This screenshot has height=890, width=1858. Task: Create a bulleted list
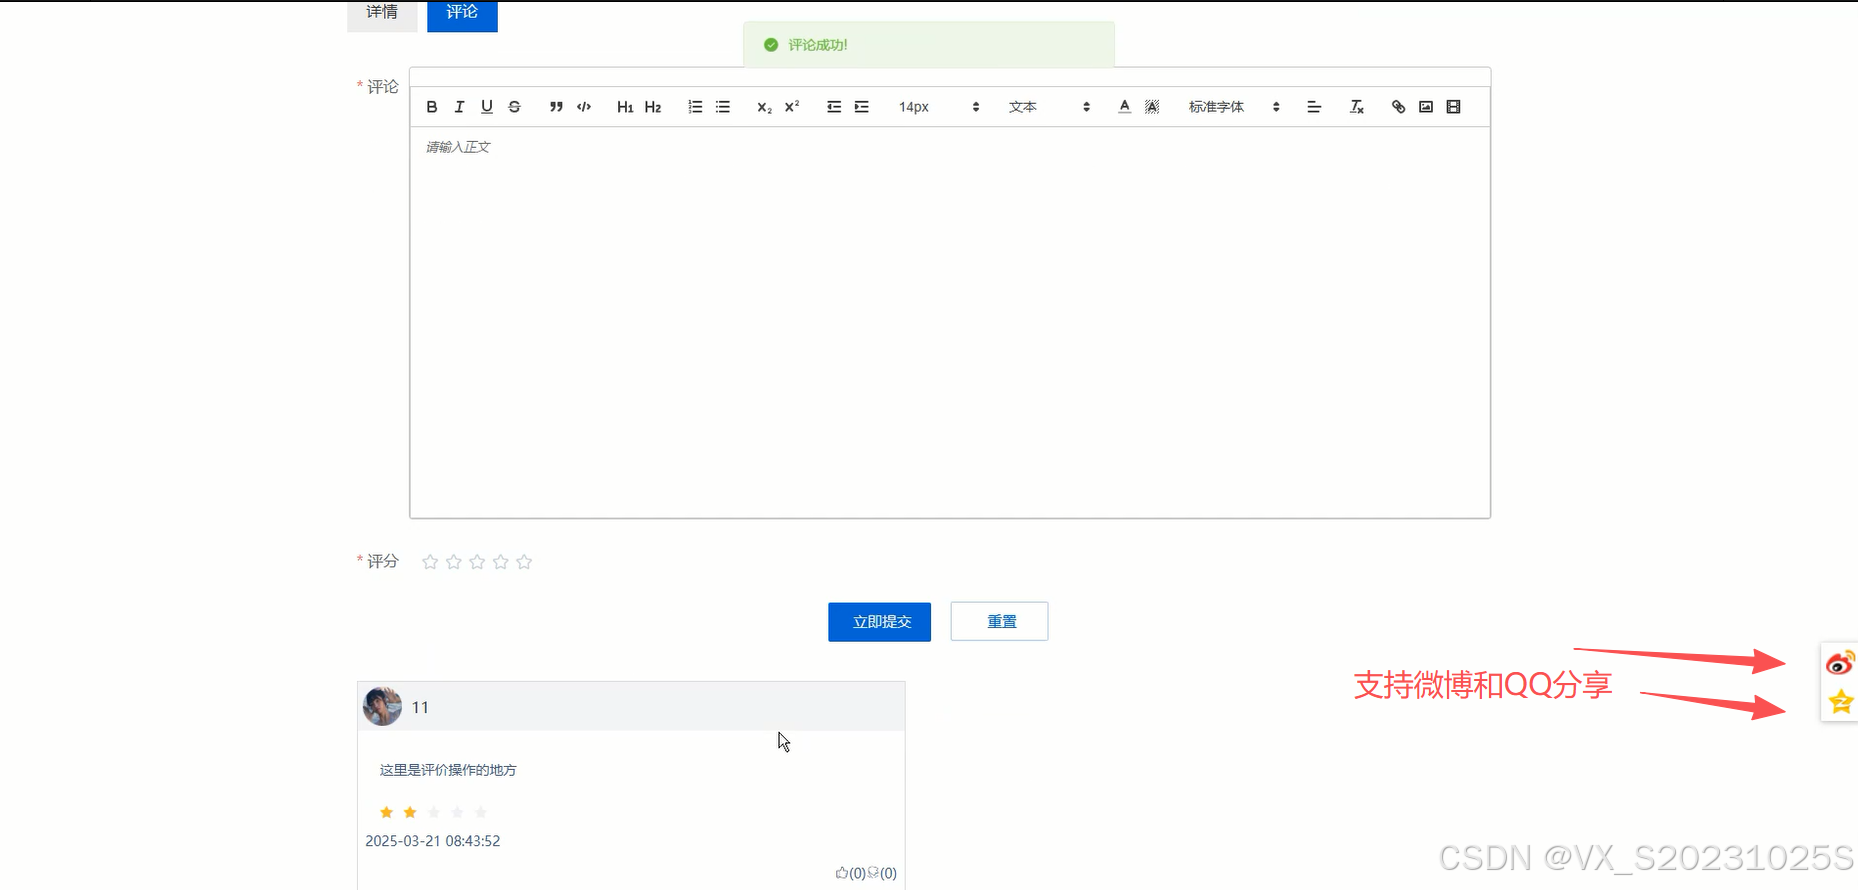click(723, 107)
